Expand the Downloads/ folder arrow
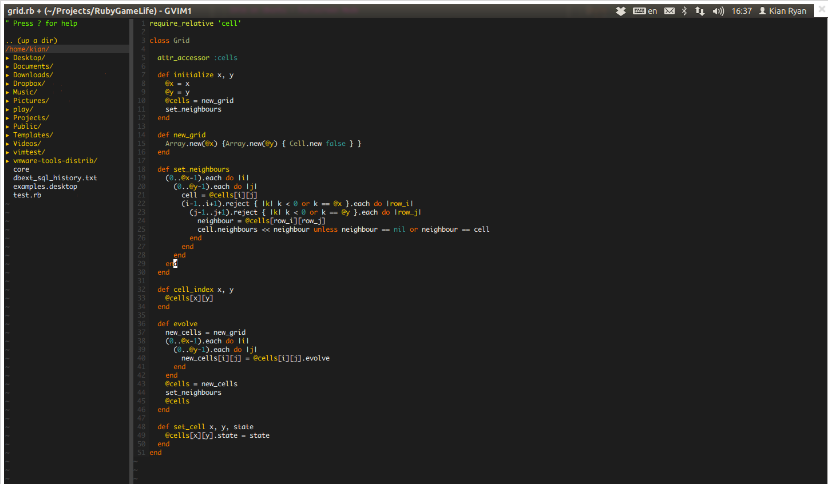This screenshot has width=828, height=484. pos(7,75)
